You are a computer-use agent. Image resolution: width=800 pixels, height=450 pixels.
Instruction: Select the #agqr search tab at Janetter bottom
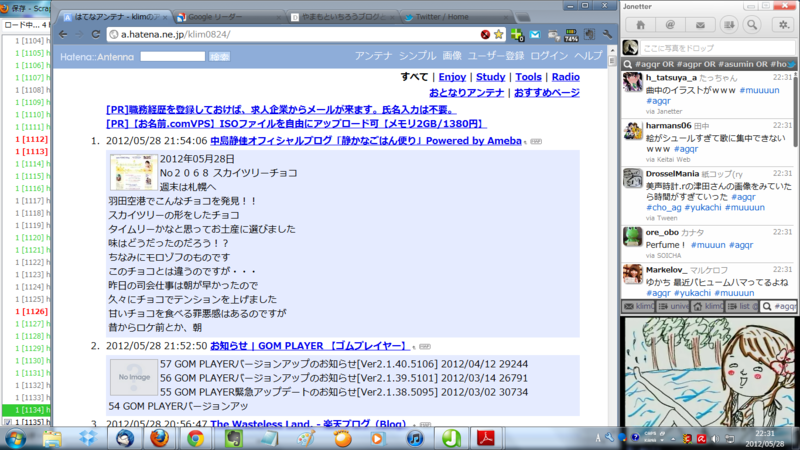coord(777,306)
